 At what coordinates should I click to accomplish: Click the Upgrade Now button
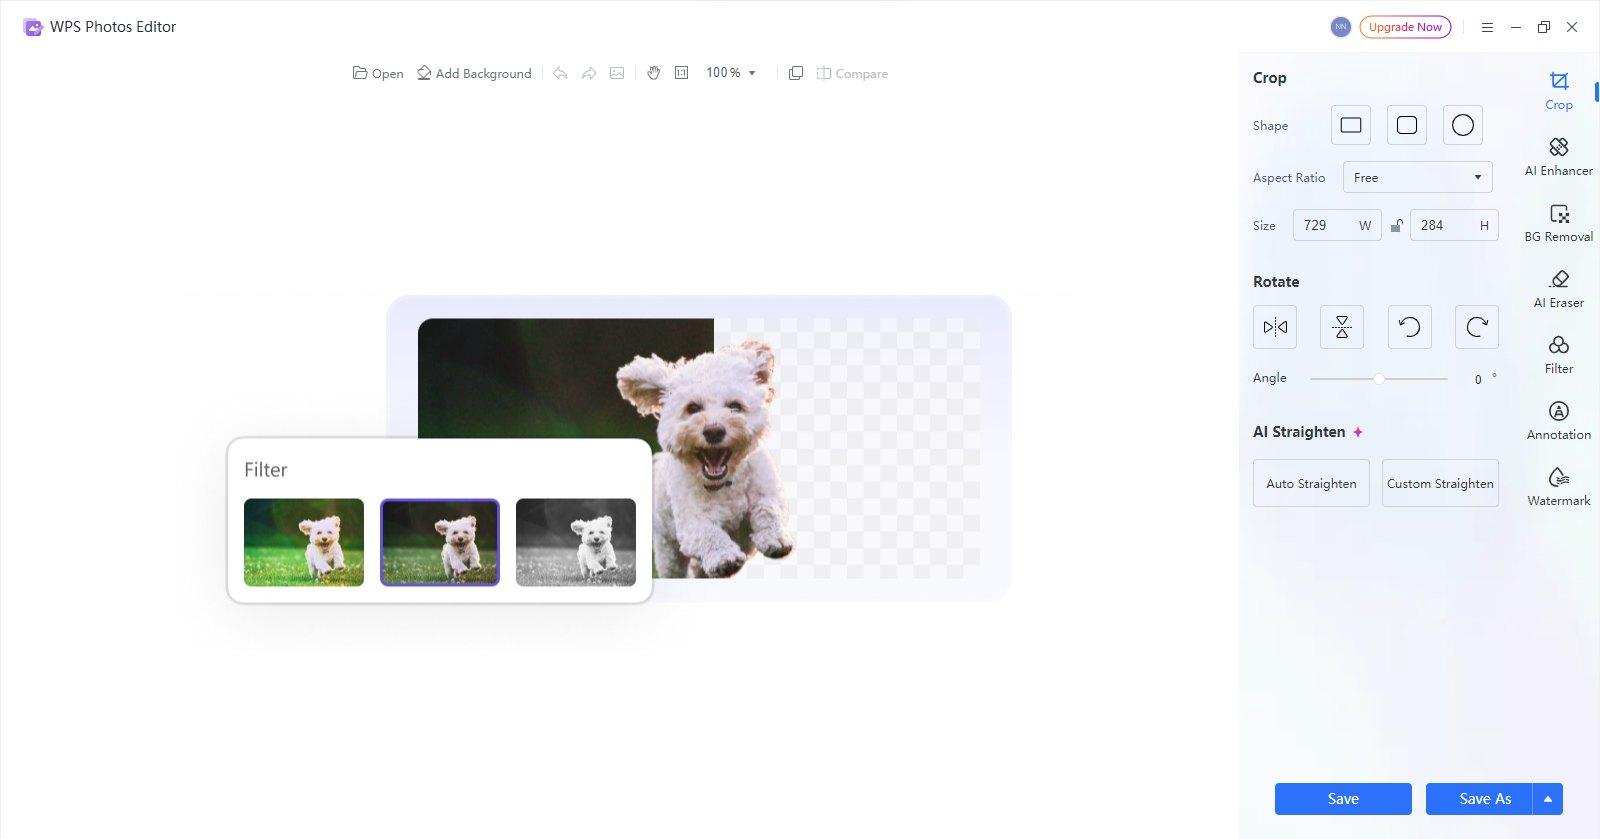pyautogui.click(x=1405, y=27)
